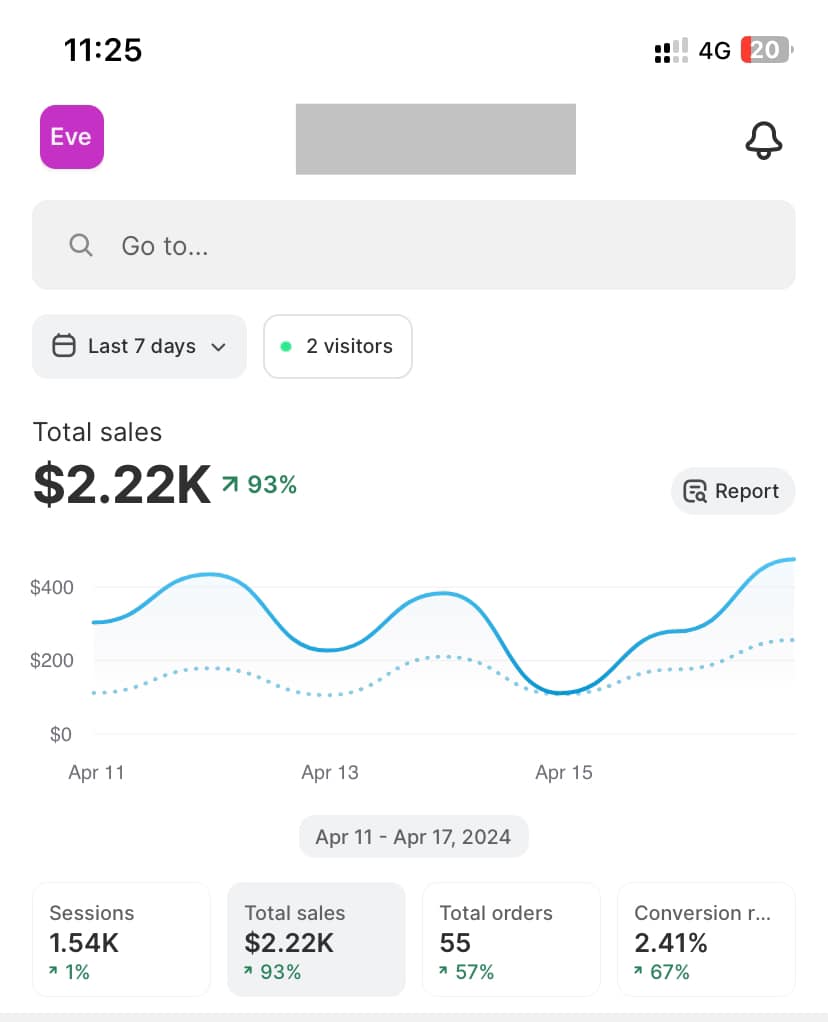The width and height of the screenshot is (828, 1022).
Task: Click the $2.22K total sales figure
Action: tap(121, 484)
